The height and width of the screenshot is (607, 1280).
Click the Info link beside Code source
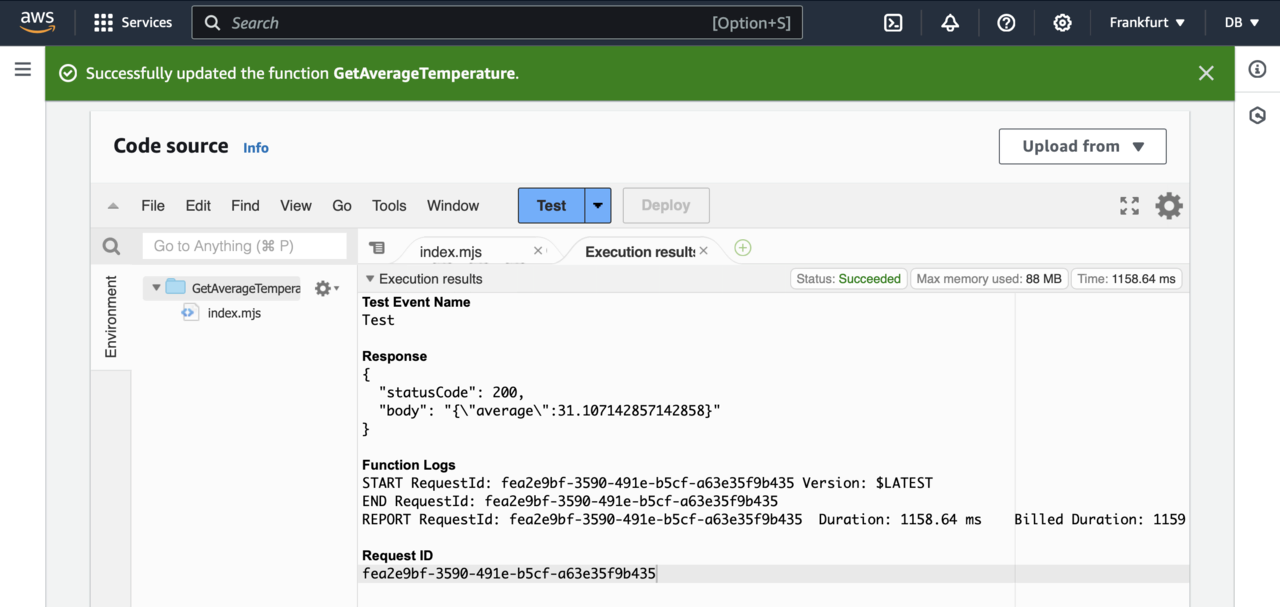pos(256,148)
